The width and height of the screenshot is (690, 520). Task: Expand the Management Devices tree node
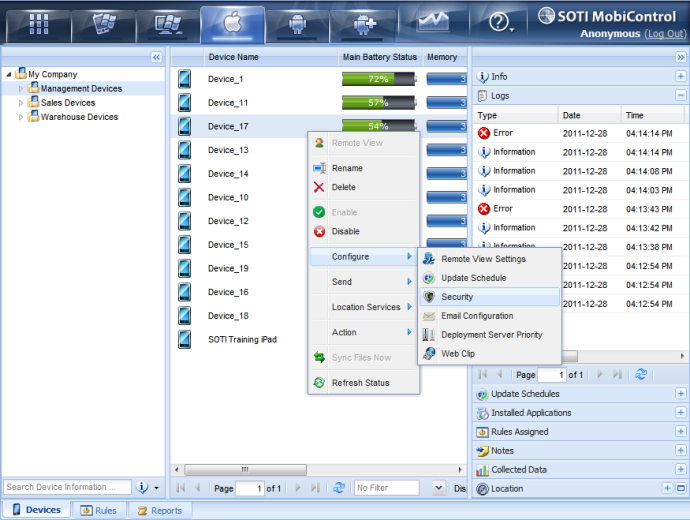(21, 89)
